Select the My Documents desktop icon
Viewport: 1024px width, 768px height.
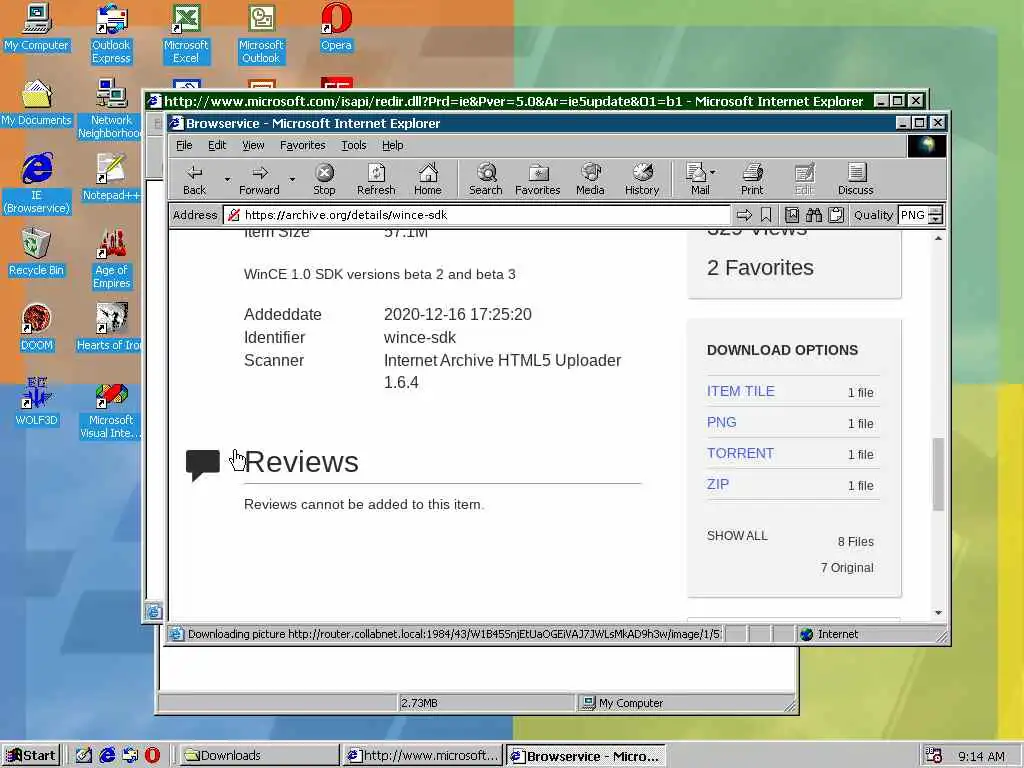(x=37, y=103)
